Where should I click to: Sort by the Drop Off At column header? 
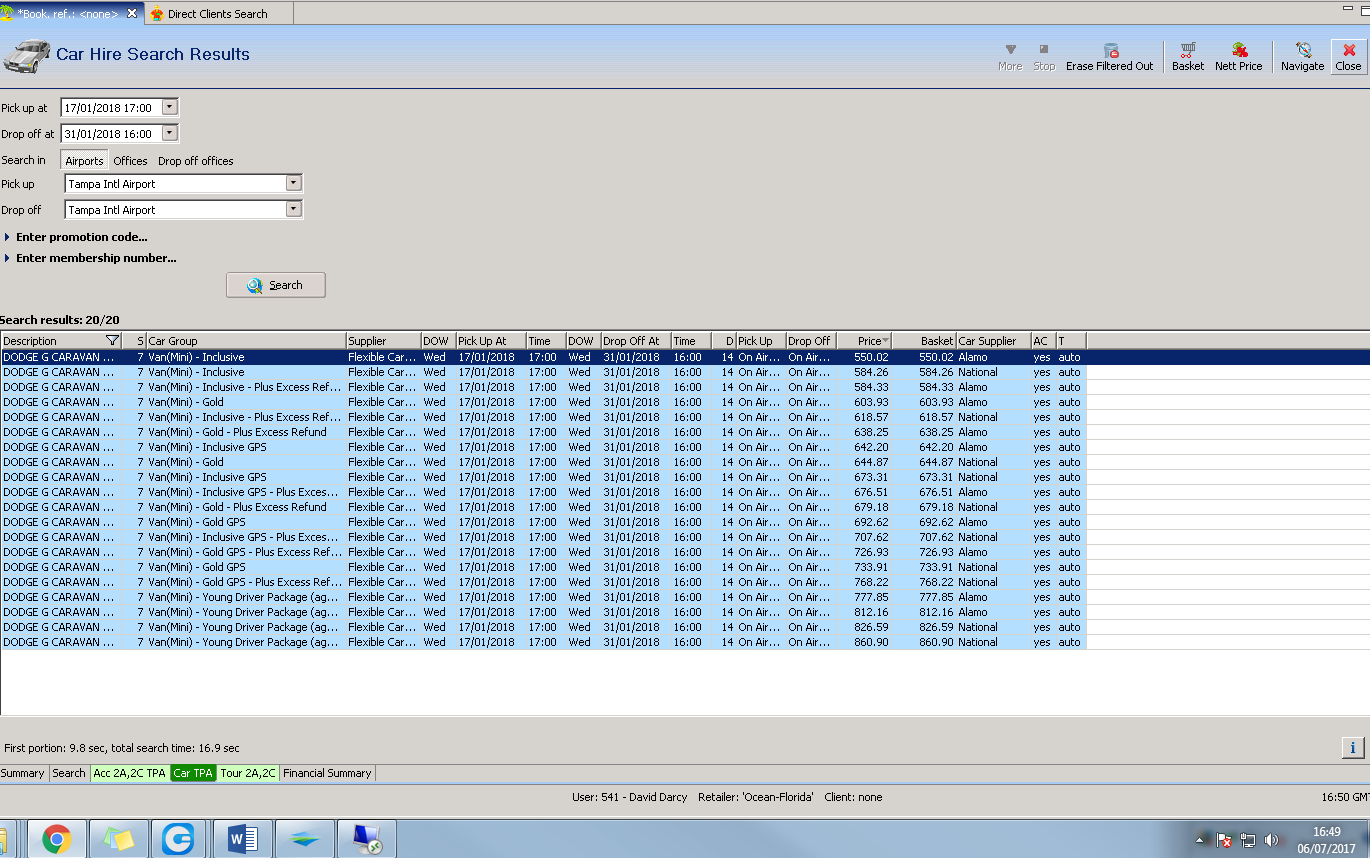(x=636, y=341)
